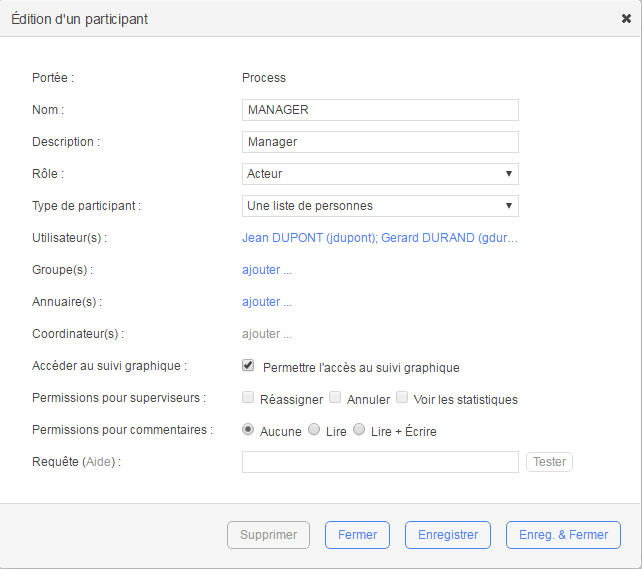Click the Nom text field
This screenshot has width=642, height=569.
[x=380, y=110]
